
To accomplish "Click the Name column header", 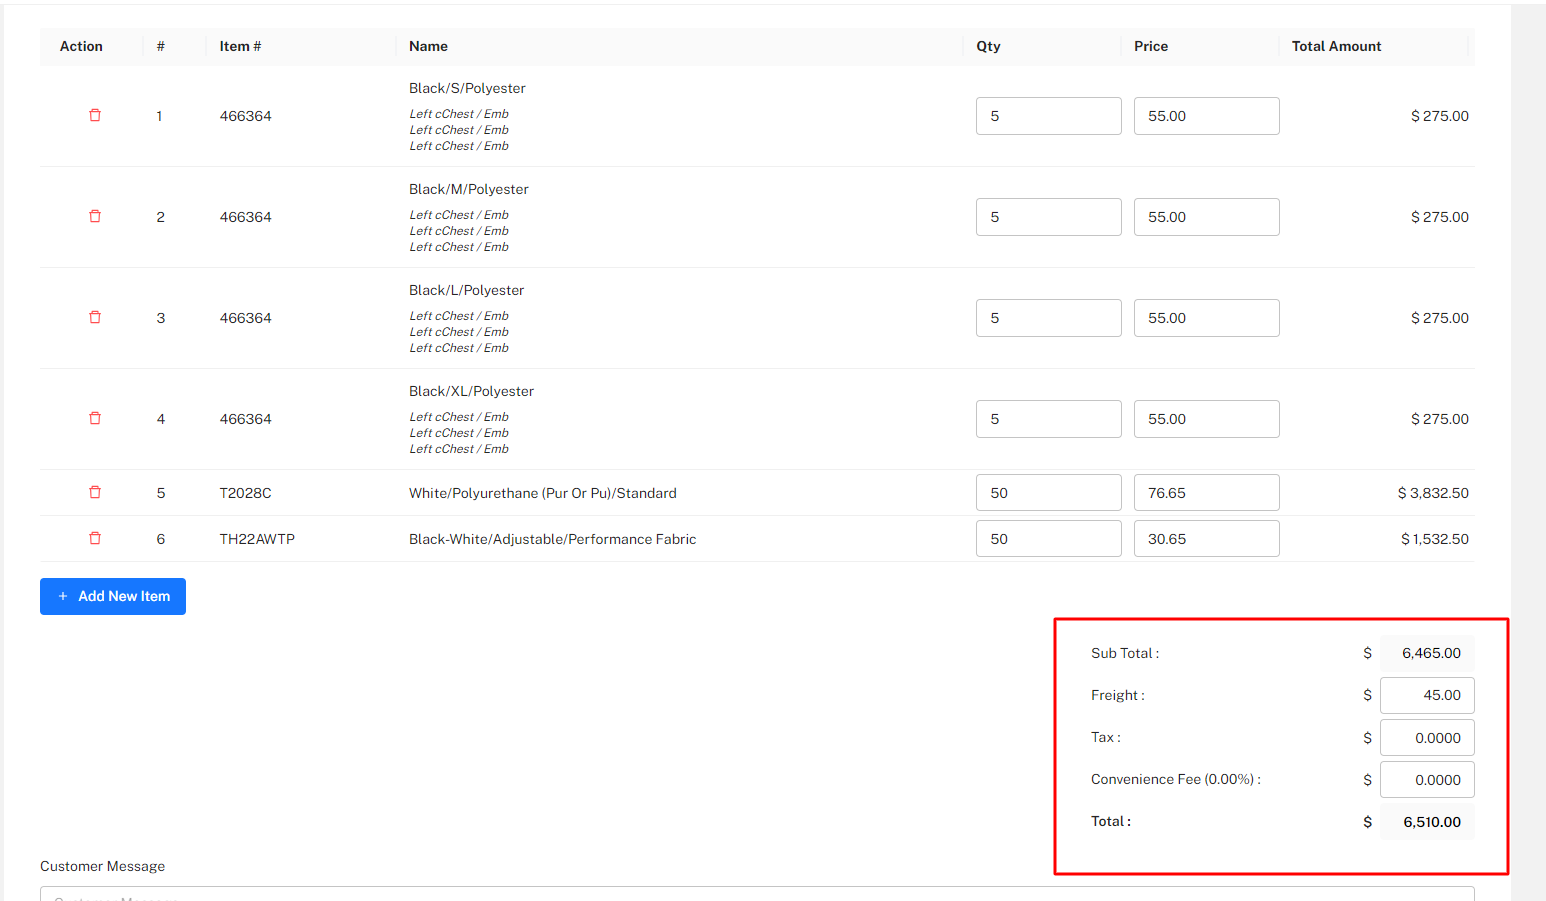I will [x=428, y=47].
